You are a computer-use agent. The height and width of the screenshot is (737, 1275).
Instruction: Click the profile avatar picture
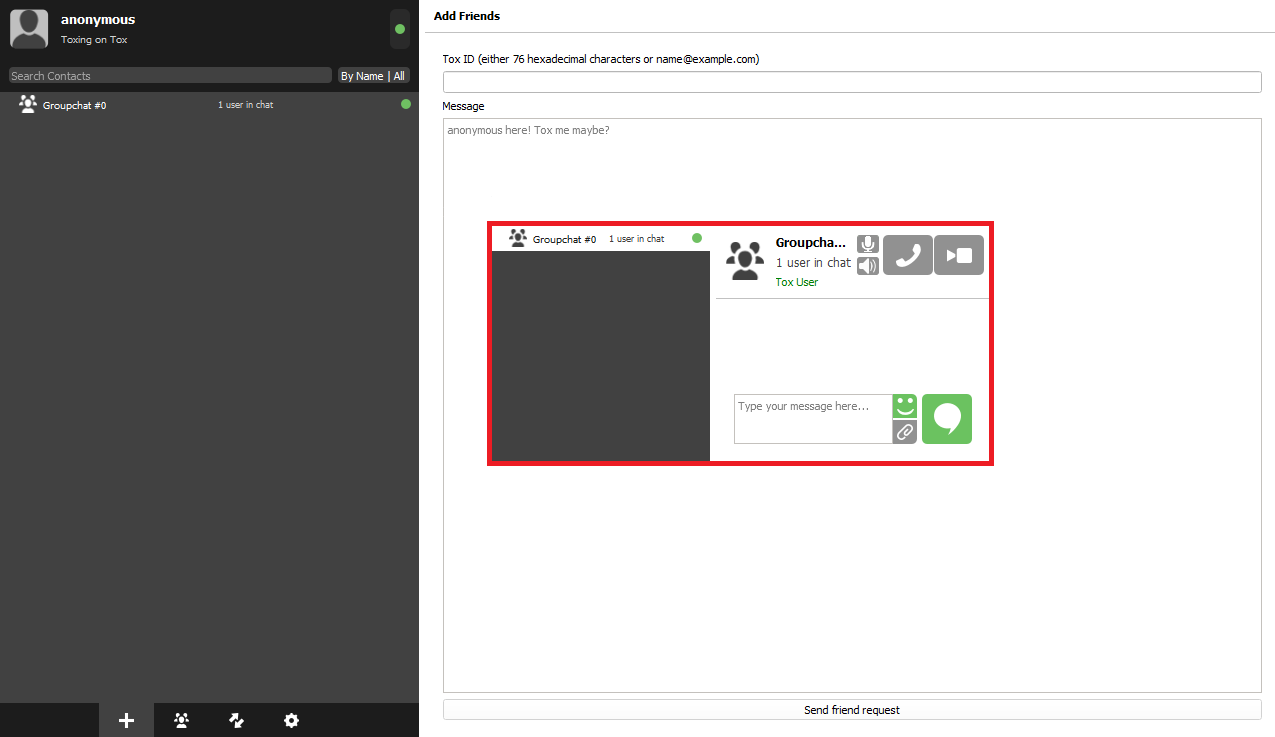coord(29,29)
